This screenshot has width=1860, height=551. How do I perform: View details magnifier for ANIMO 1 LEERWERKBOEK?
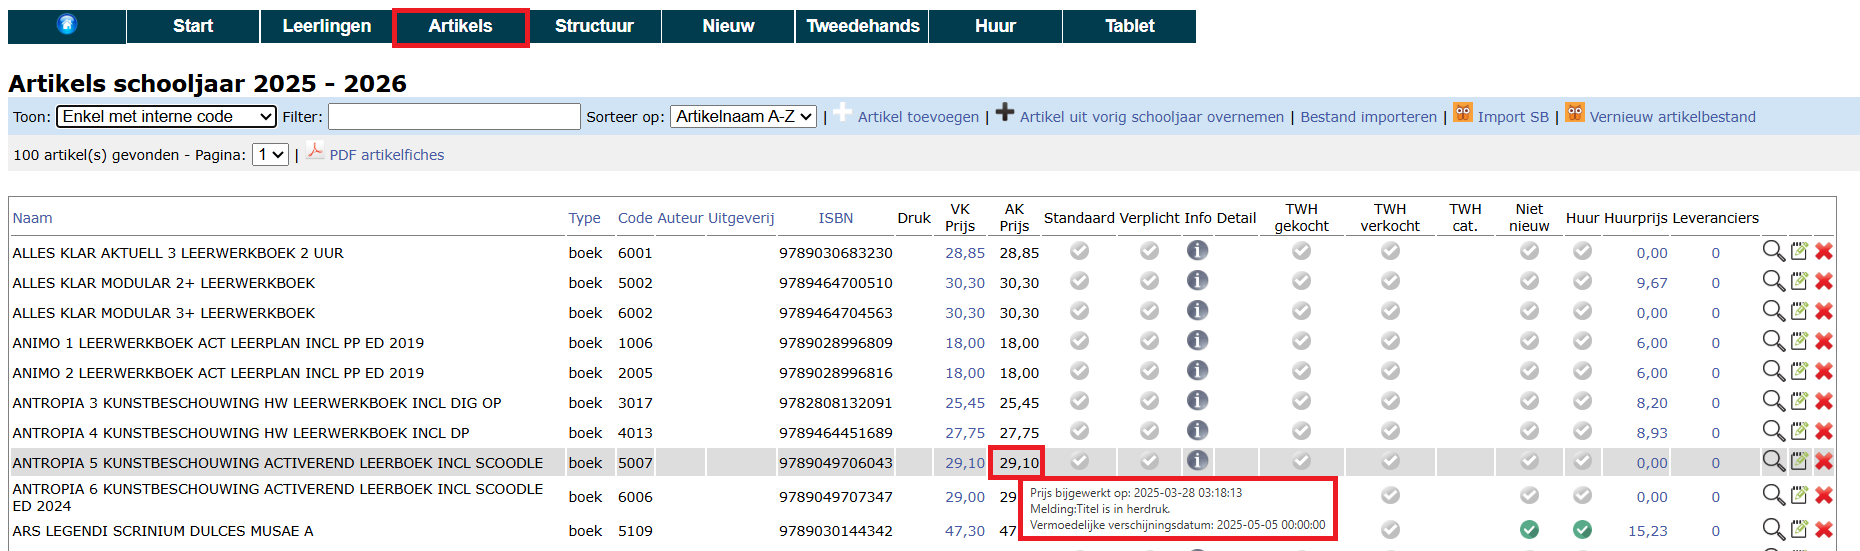pos(1773,341)
